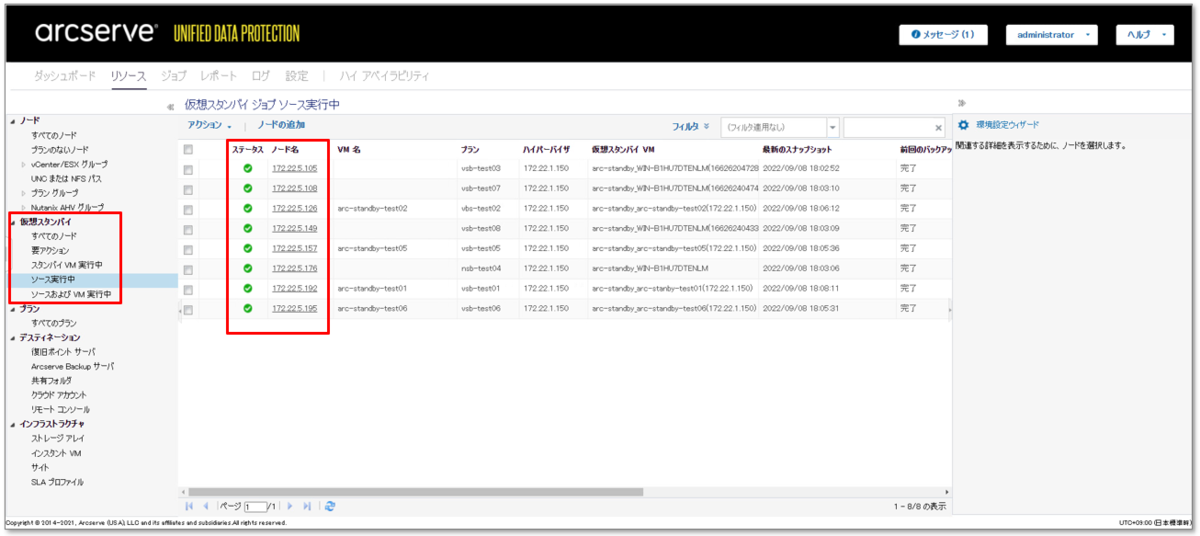Switch to the 設定 tab
1200x536 pixels.
pyautogui.click(x=297, y=76)
